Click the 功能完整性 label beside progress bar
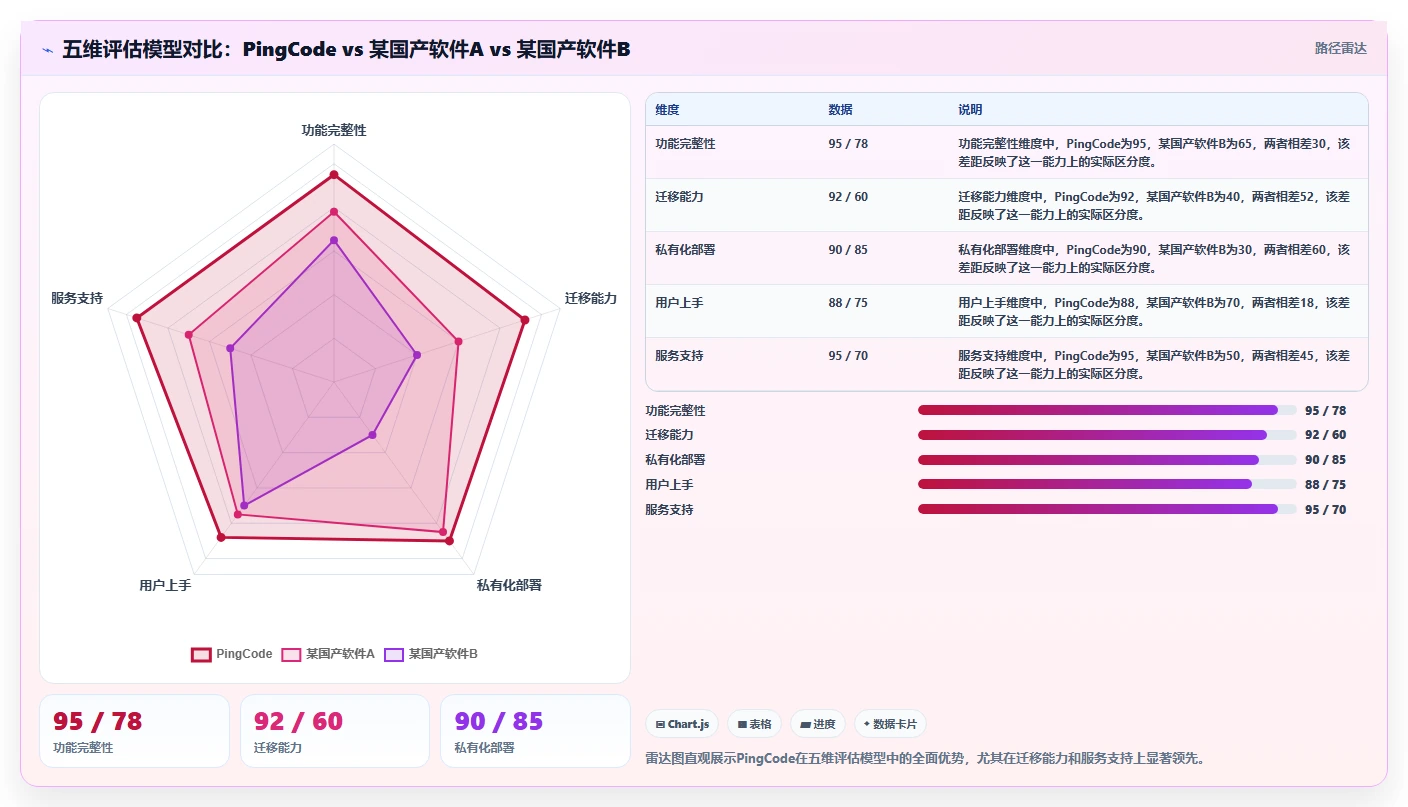The image size is (1408, 807). (675, 411)
